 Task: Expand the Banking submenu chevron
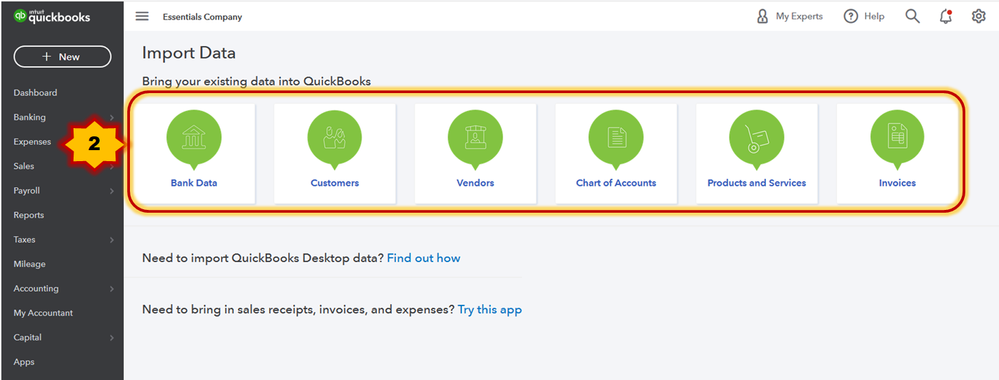(x=111, y=117)
